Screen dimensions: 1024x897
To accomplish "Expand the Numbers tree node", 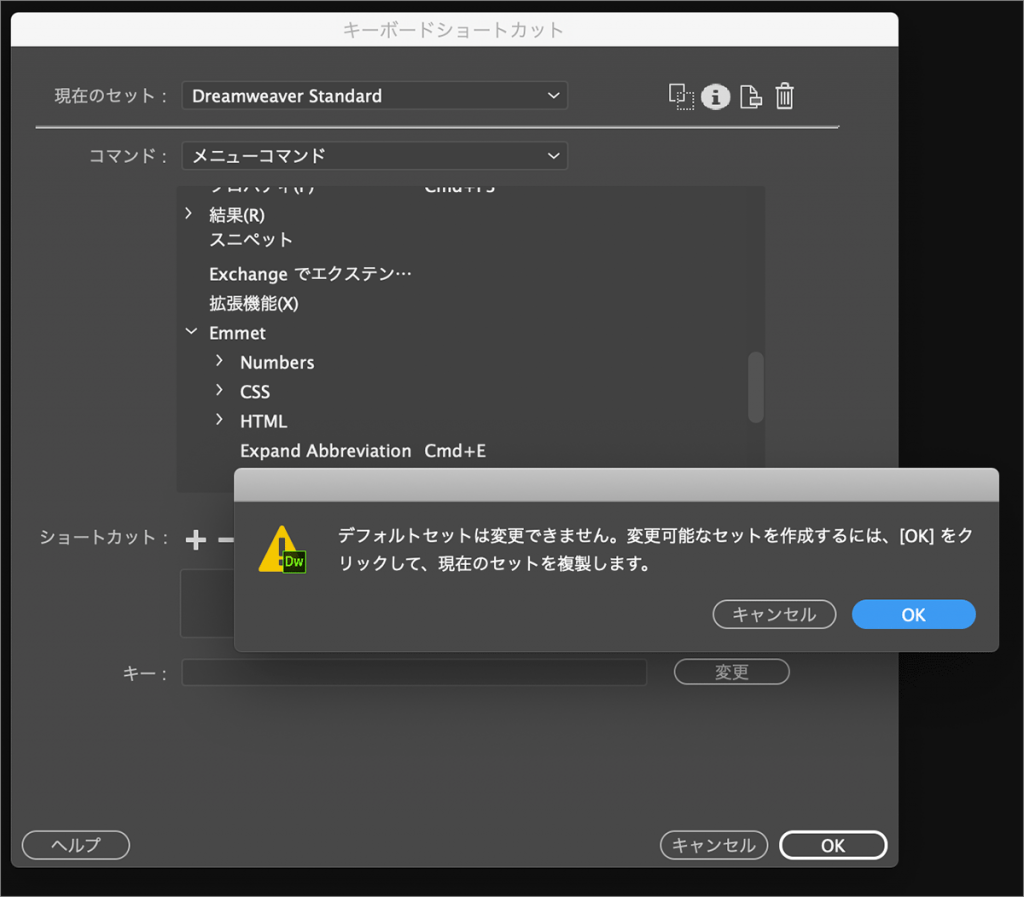I will point(220,362).
